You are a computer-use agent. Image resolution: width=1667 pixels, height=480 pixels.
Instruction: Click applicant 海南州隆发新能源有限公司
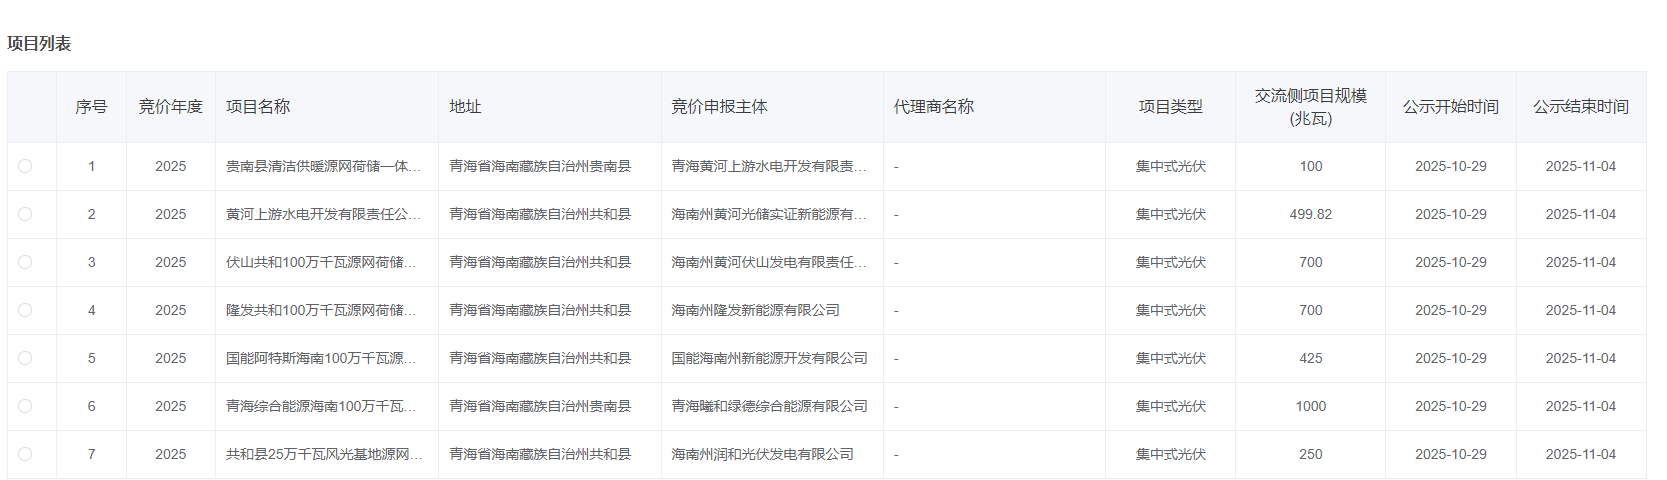coord(755,310)
